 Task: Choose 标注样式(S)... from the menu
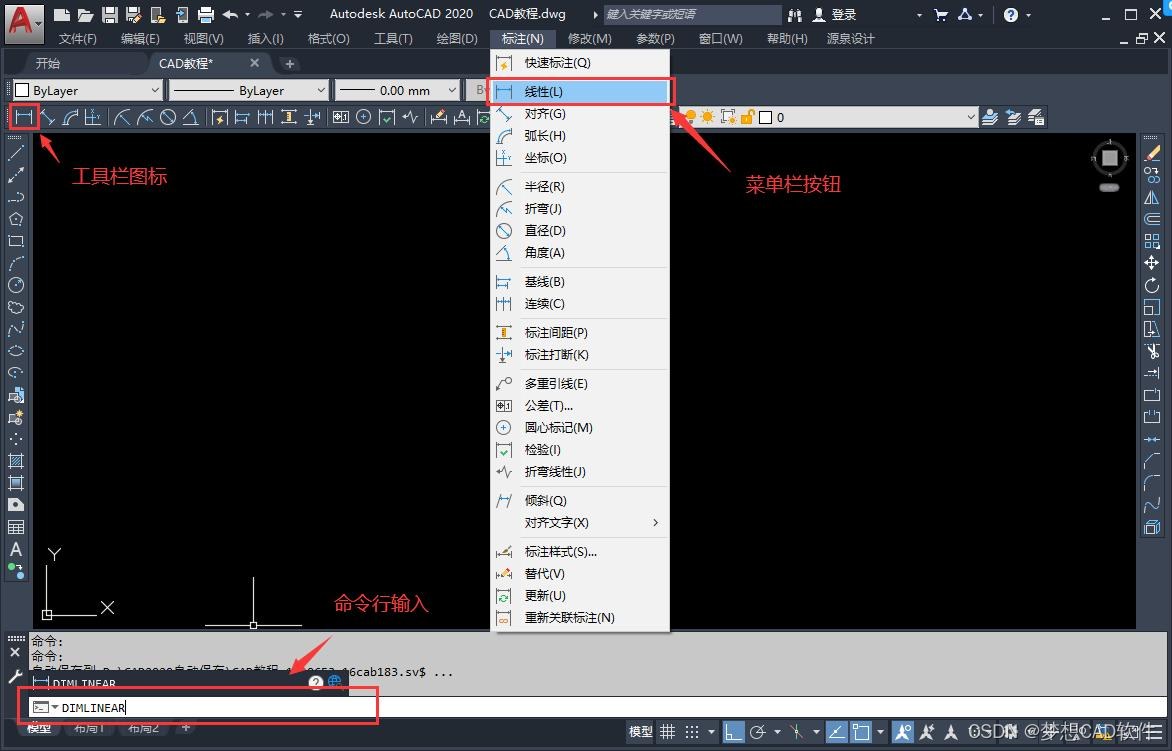(x=579, y=551)
